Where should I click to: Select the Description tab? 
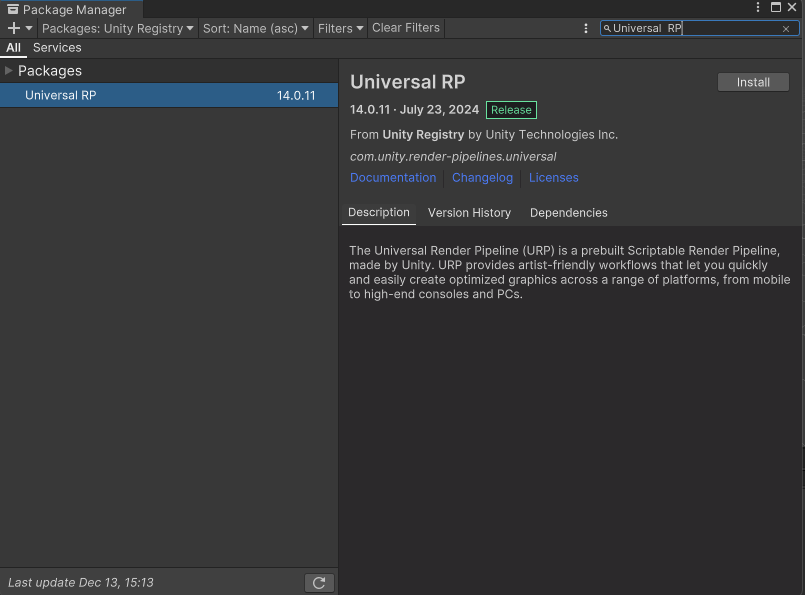click(x=379, y=213)
